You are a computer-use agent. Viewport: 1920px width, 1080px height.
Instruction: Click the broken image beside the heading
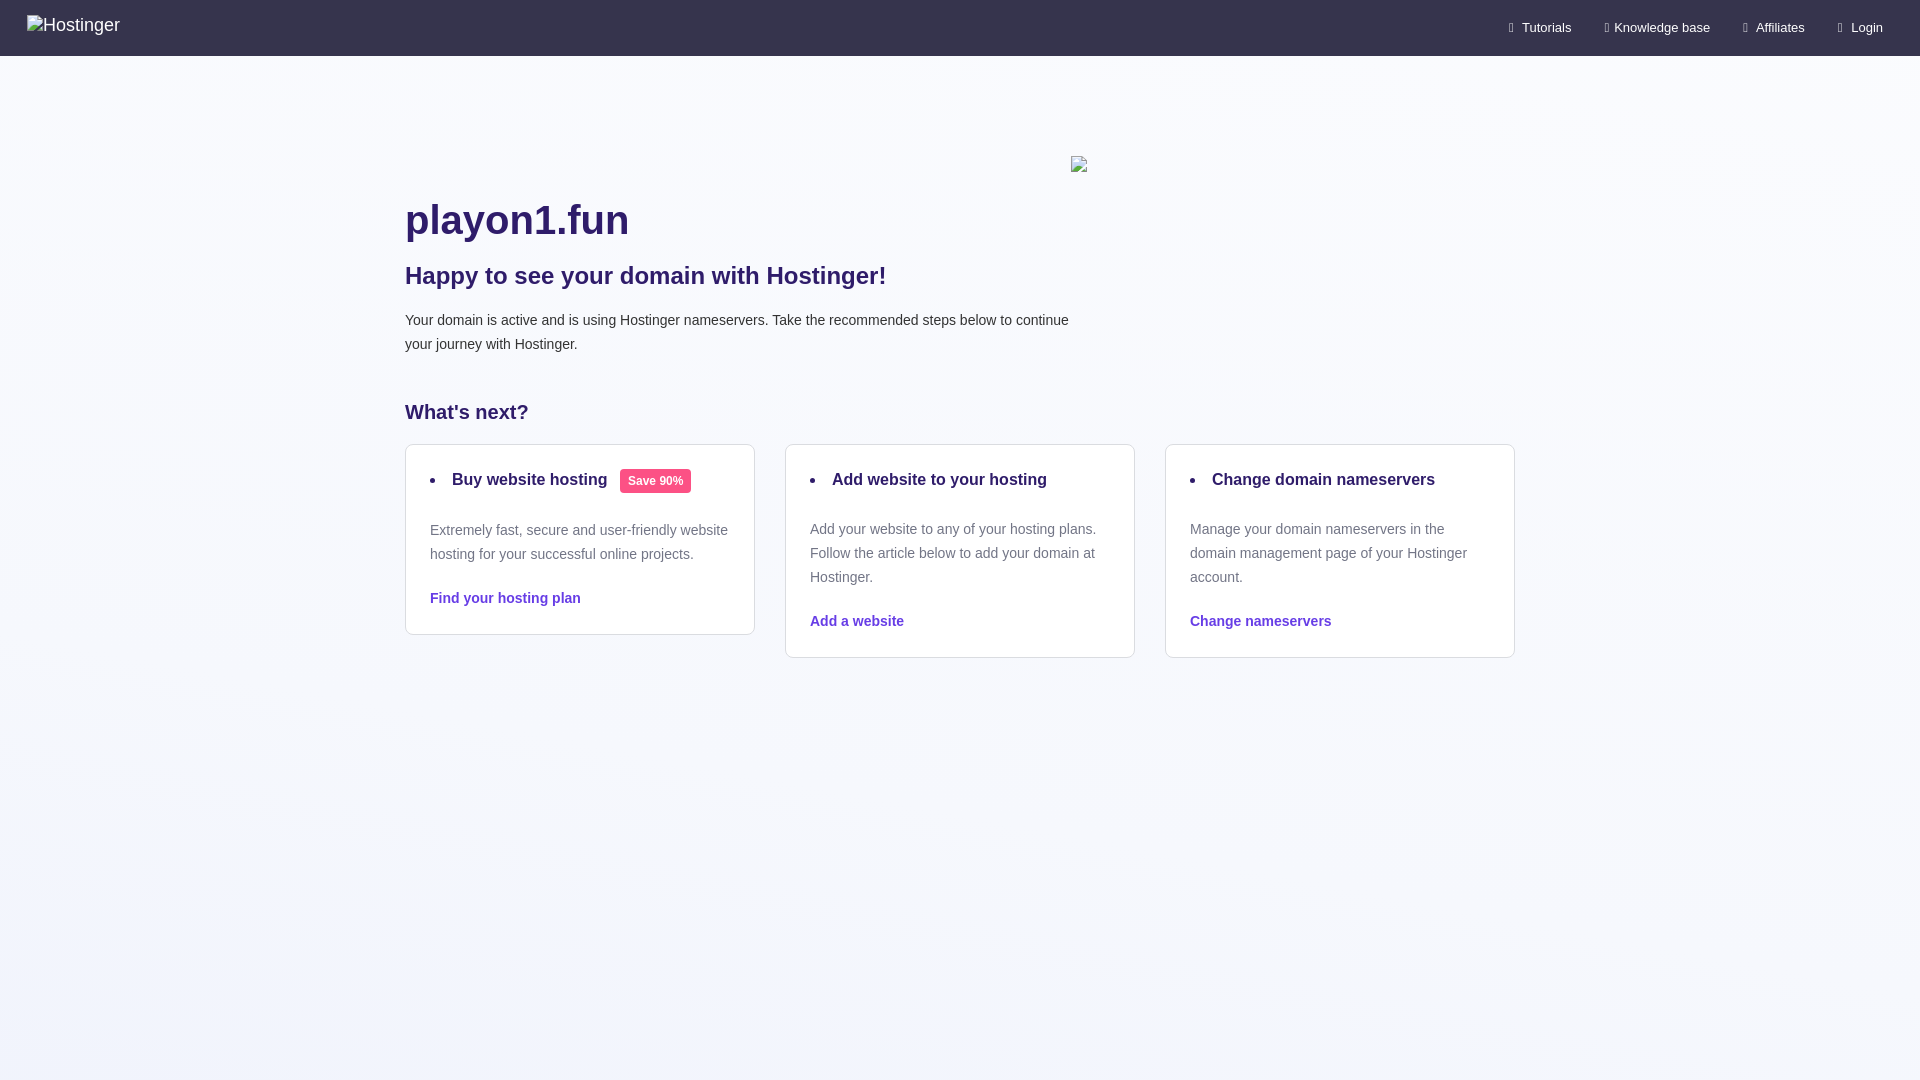1079,164
